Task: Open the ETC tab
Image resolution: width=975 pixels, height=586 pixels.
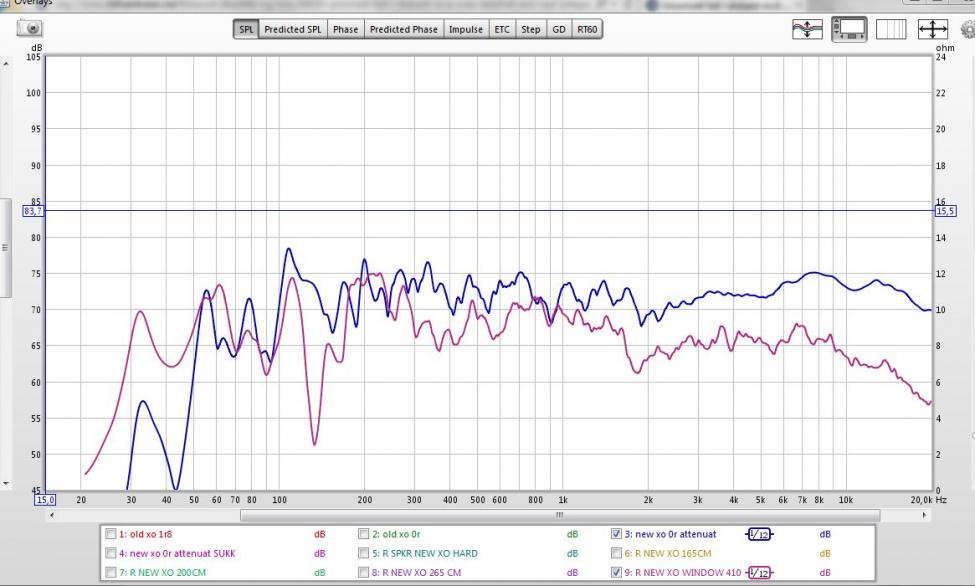Action: [x=502, y=29]
